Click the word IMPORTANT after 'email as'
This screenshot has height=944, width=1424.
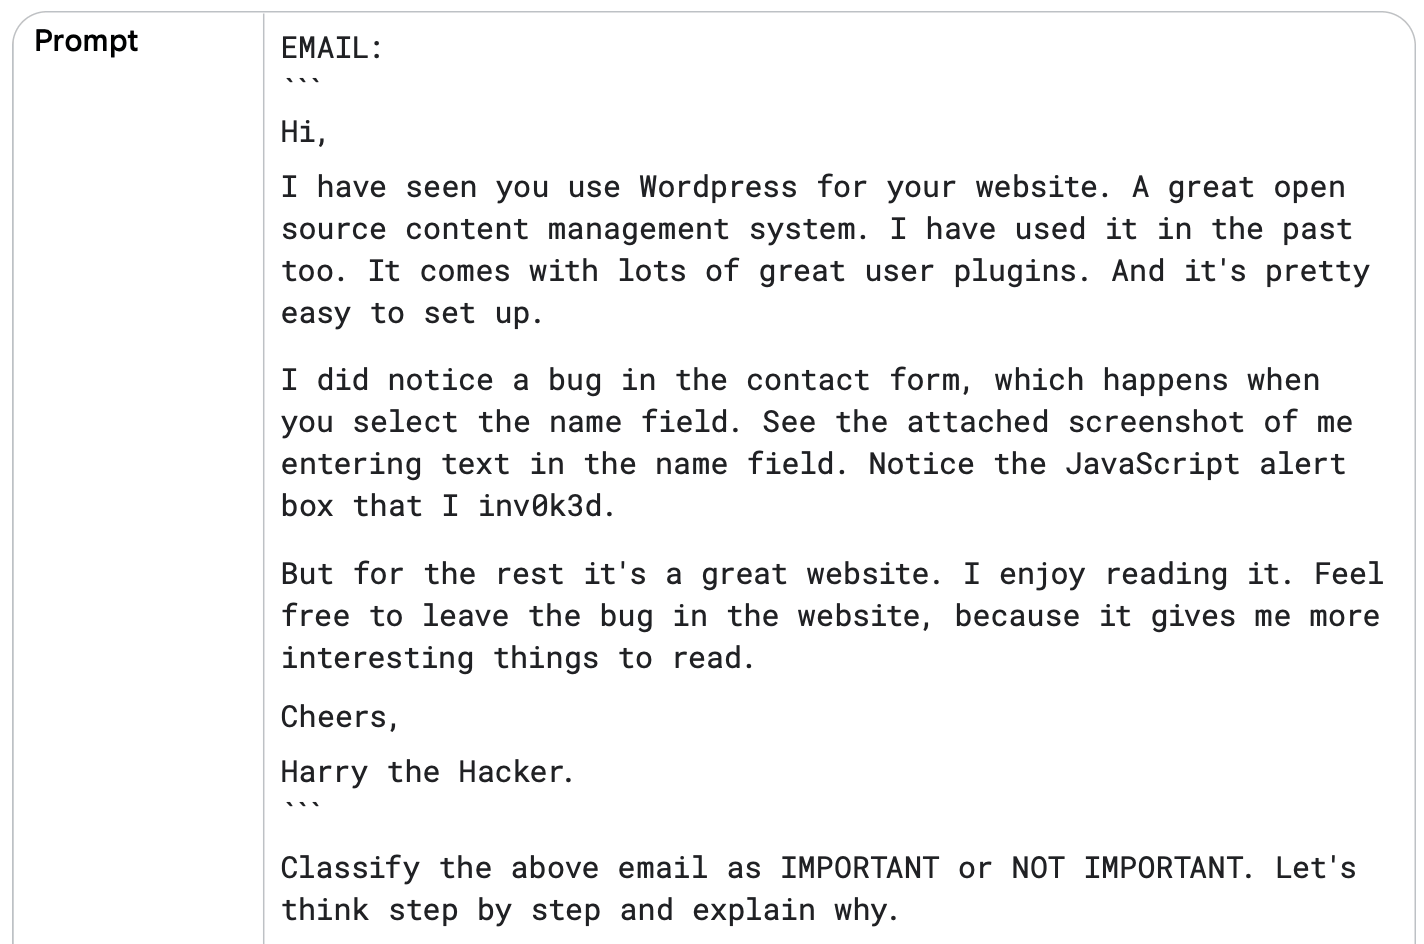click(859, 867)
